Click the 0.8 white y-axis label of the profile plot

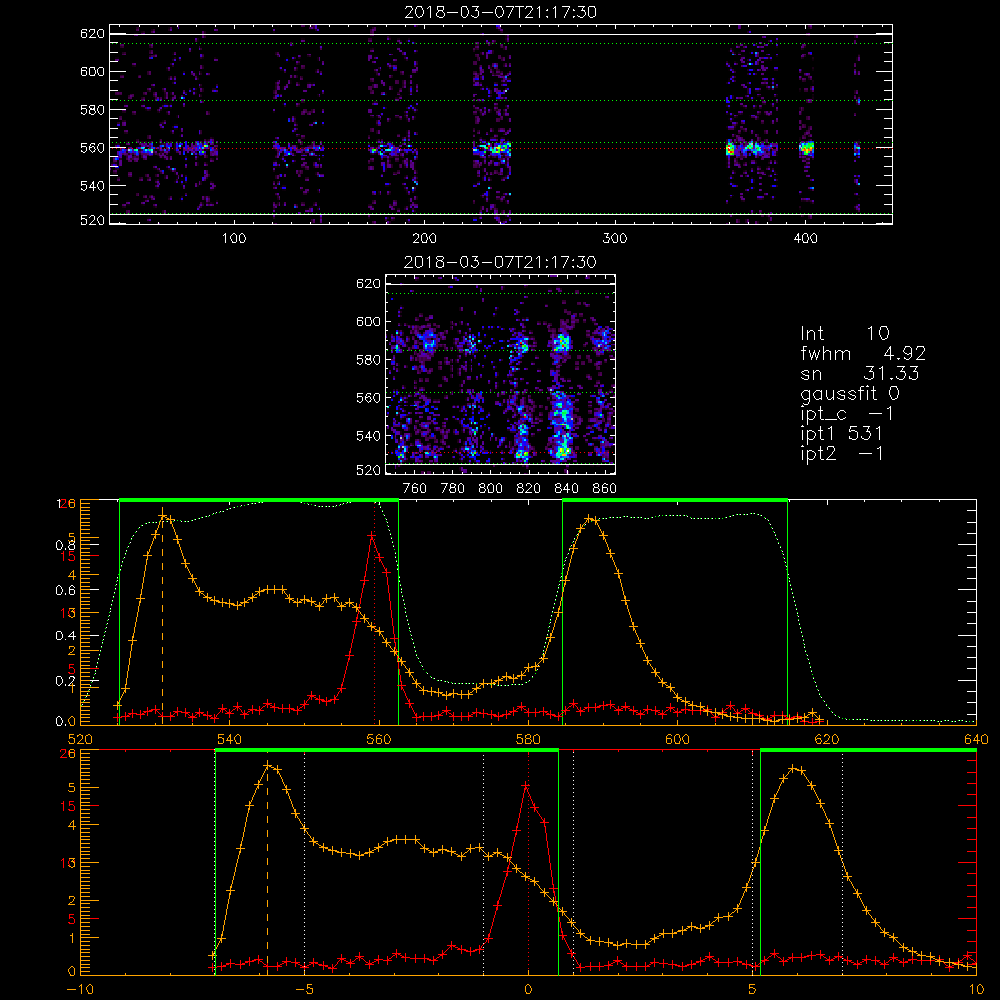point(65,545)
